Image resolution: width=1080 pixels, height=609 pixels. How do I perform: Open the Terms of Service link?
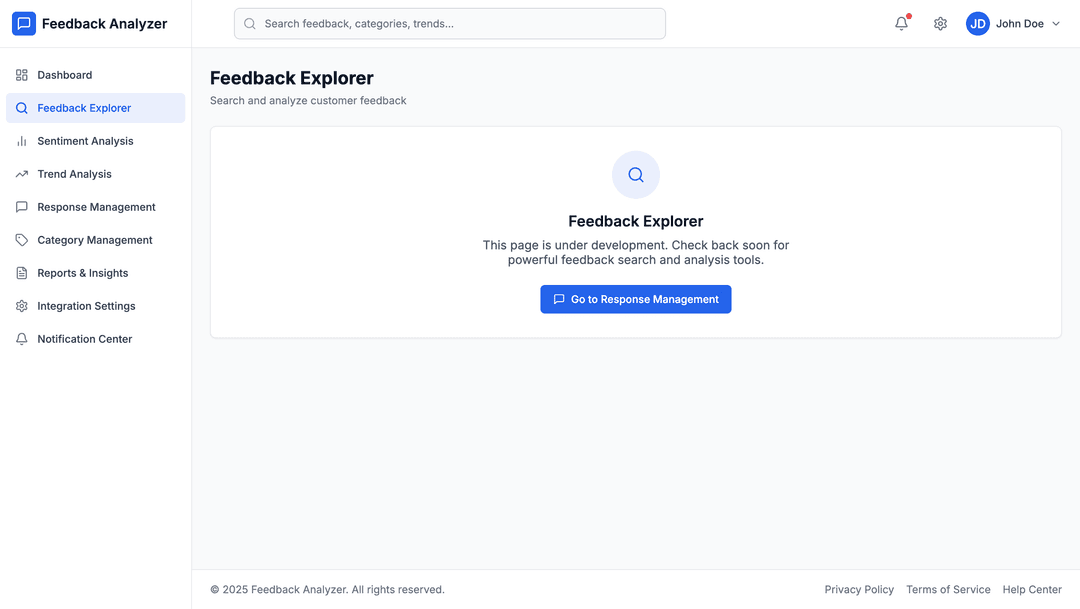[948, 590]
